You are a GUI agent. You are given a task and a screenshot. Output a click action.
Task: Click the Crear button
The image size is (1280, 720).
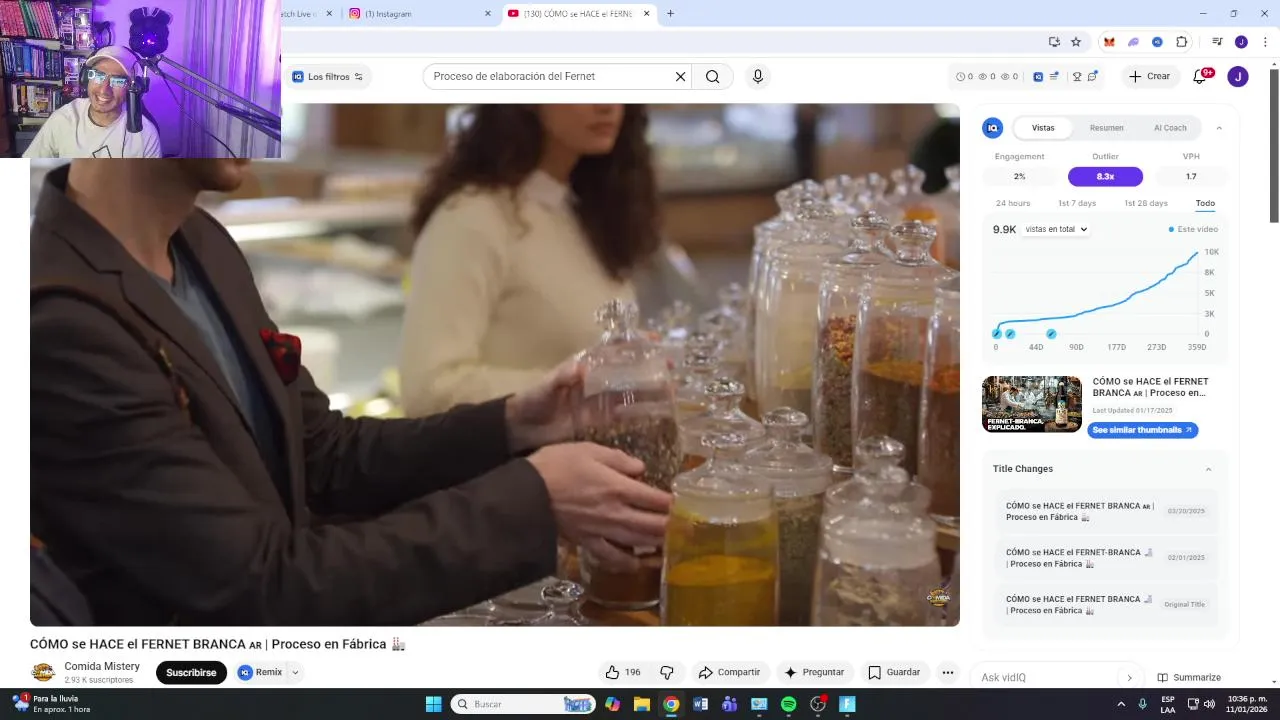[x=1149, y=77]
